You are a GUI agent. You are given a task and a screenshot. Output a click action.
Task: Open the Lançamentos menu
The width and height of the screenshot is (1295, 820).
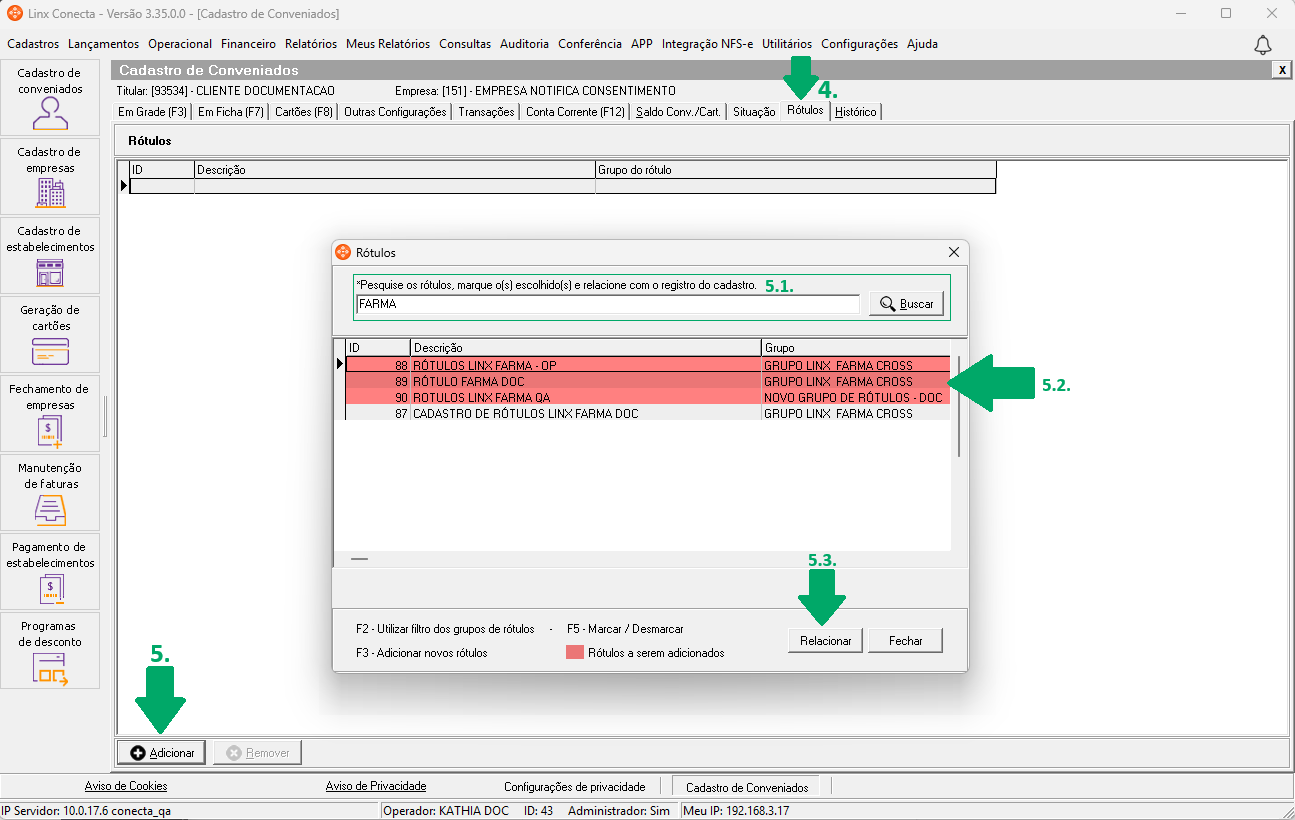(x=103, y=44)
